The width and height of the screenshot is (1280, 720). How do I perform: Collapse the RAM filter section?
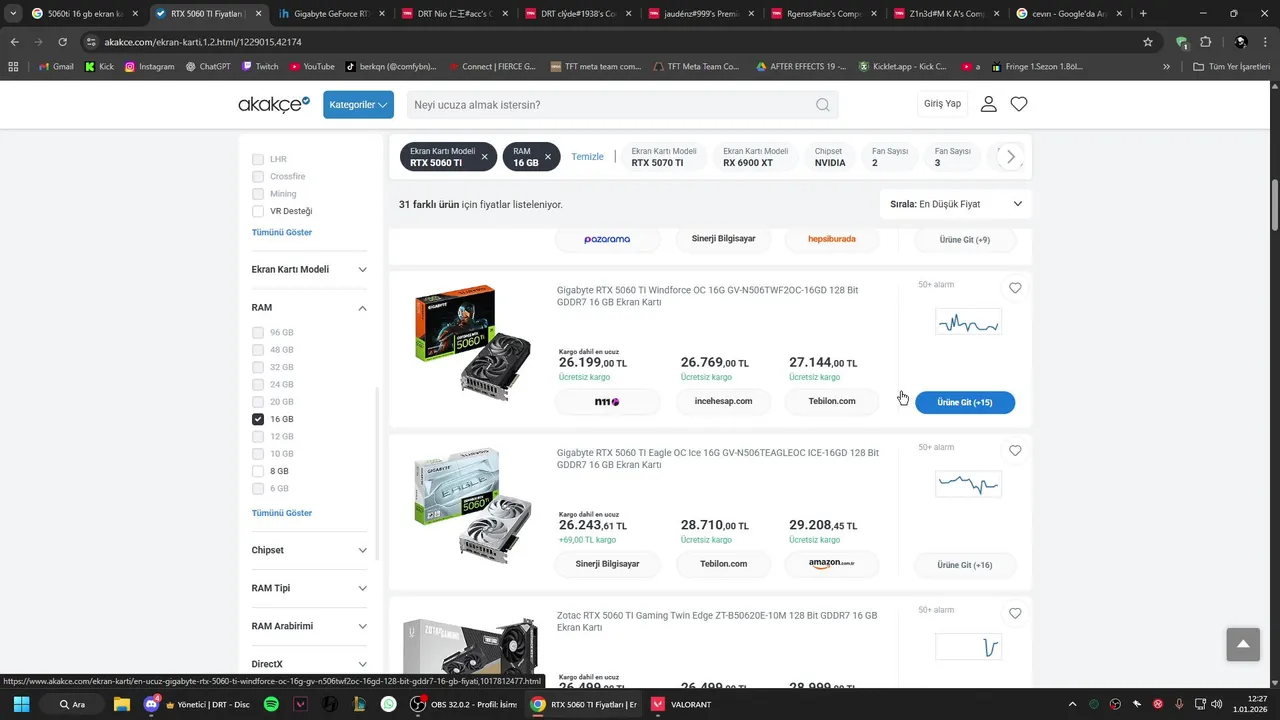[309, 308]
